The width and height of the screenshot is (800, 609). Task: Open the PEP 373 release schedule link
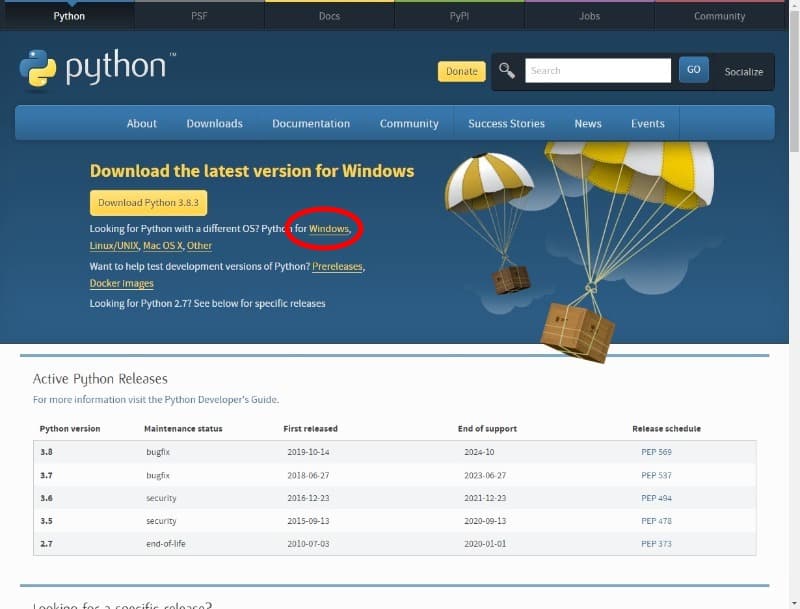tap(656, 544)
